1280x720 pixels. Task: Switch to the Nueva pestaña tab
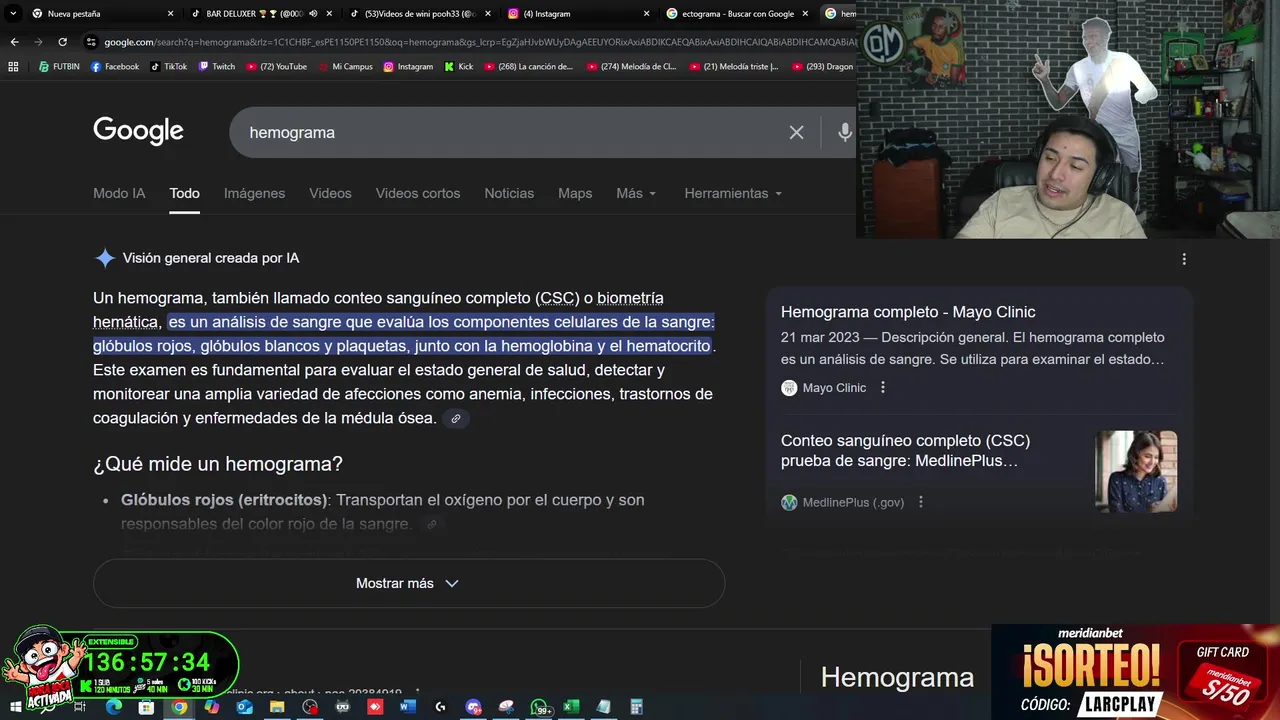point(102,14)
